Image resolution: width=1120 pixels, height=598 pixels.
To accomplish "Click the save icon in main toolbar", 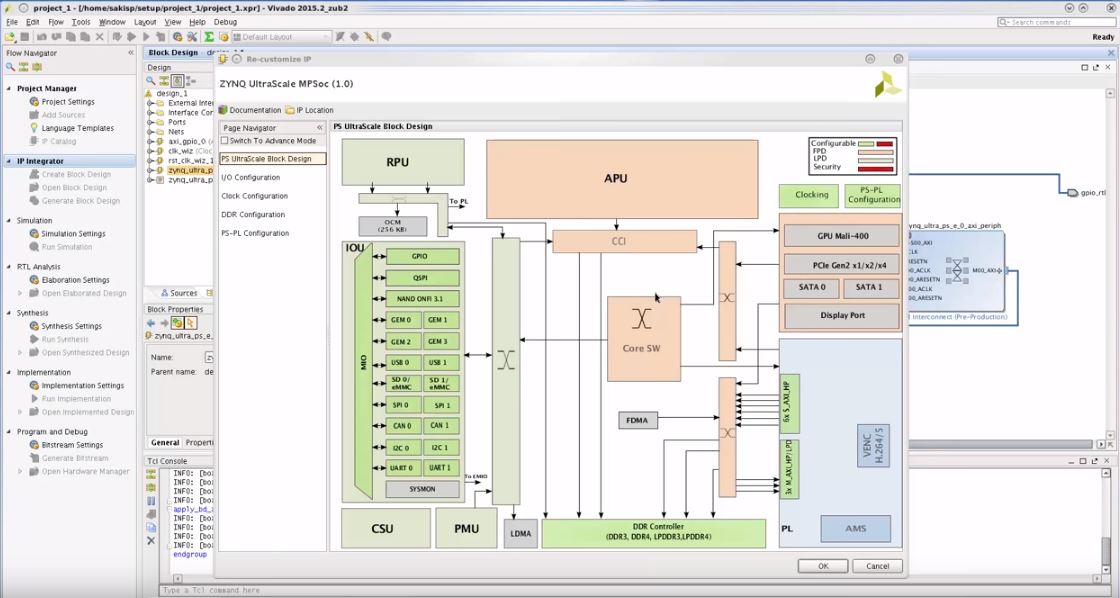I will click(x=24, y=36).
